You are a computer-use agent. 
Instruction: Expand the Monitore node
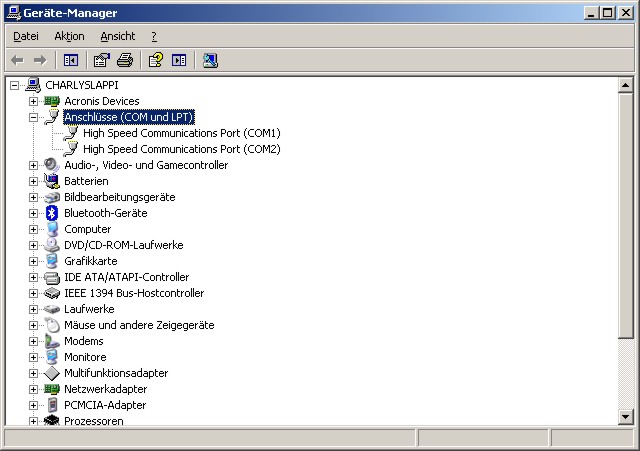(x=33, y=358)
